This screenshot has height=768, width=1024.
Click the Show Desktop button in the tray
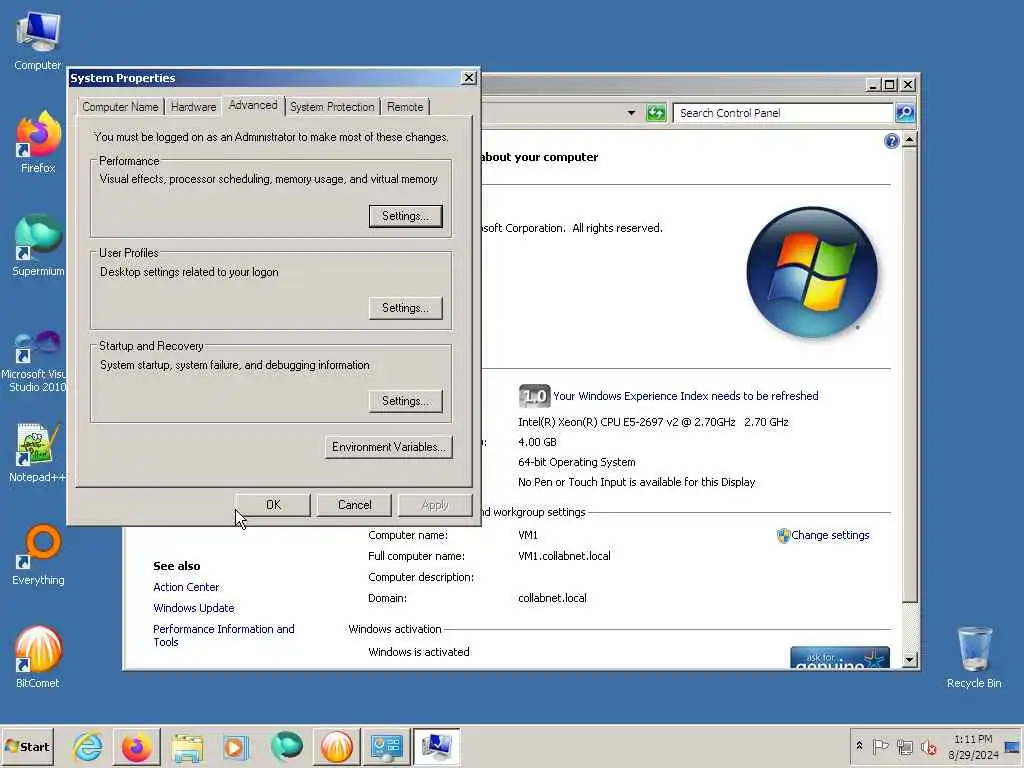(x=1013, y=746)
